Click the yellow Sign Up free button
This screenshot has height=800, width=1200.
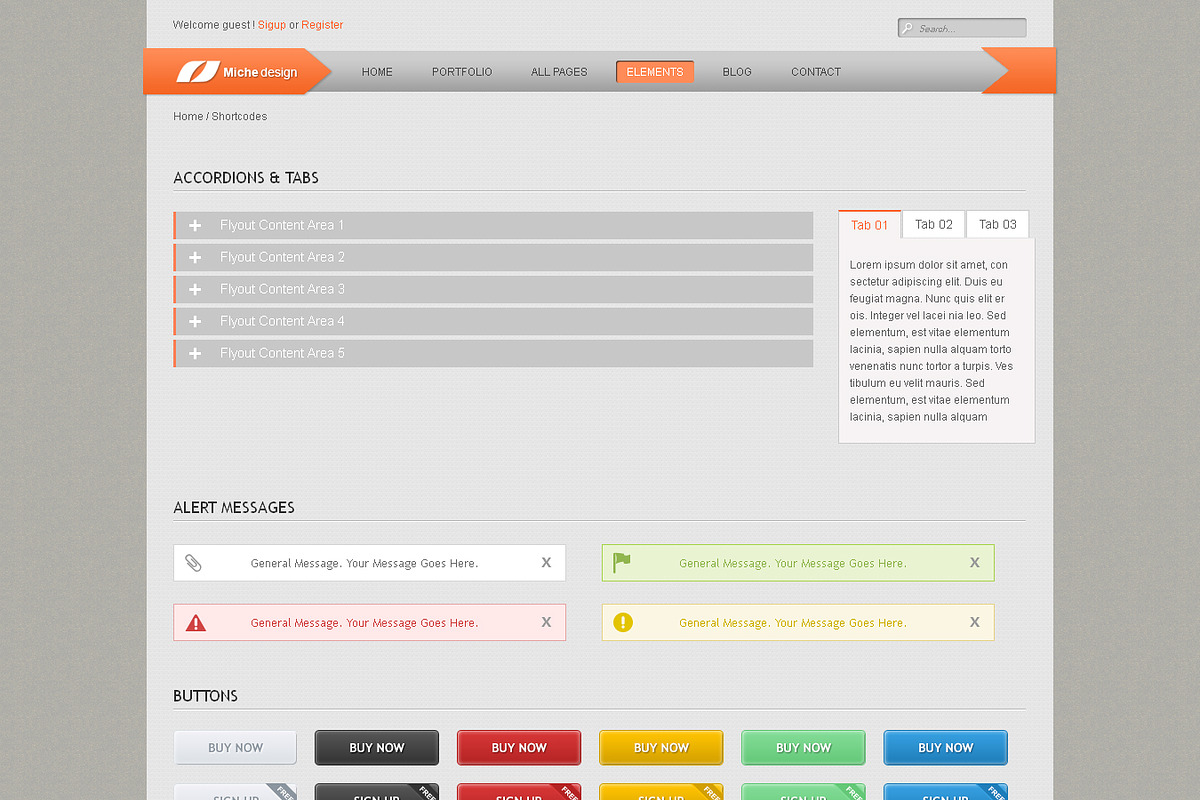pyautogui.click(x=661, y=792)
